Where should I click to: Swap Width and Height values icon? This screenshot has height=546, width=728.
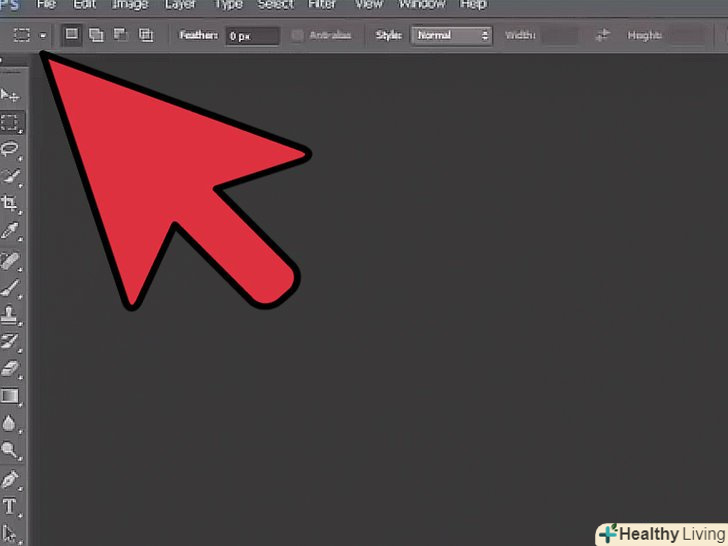[x=602, y=35]
